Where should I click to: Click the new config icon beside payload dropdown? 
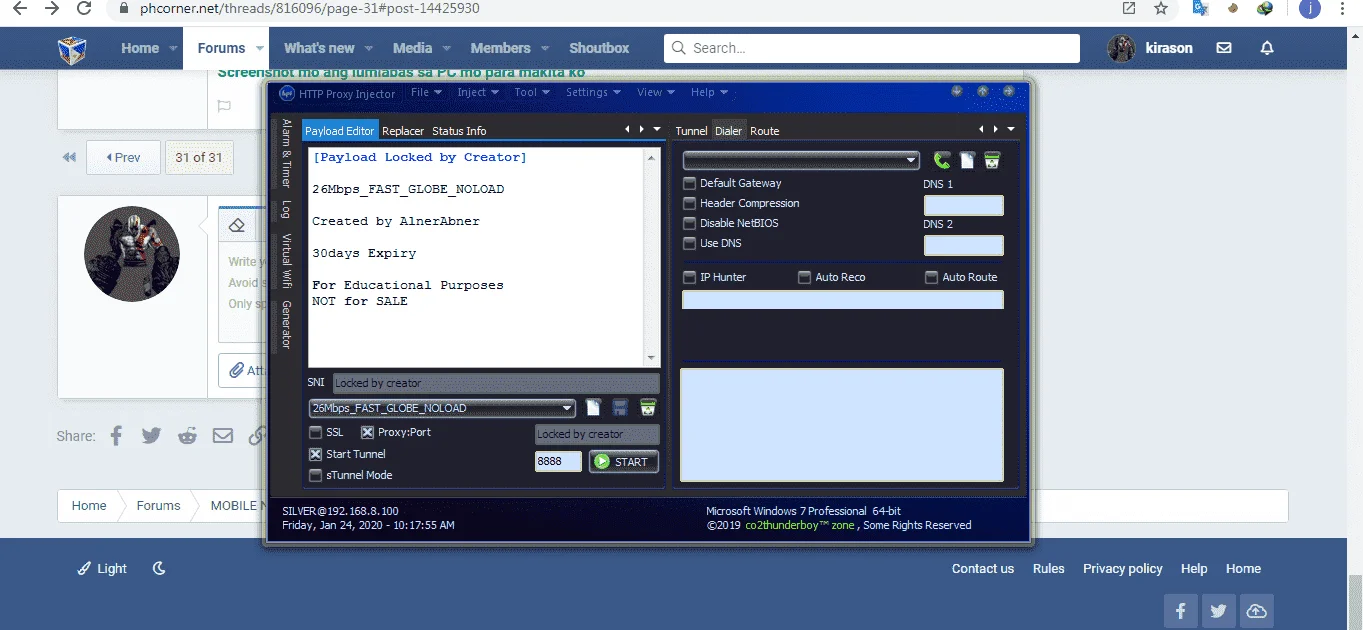(x=593, y=407)
